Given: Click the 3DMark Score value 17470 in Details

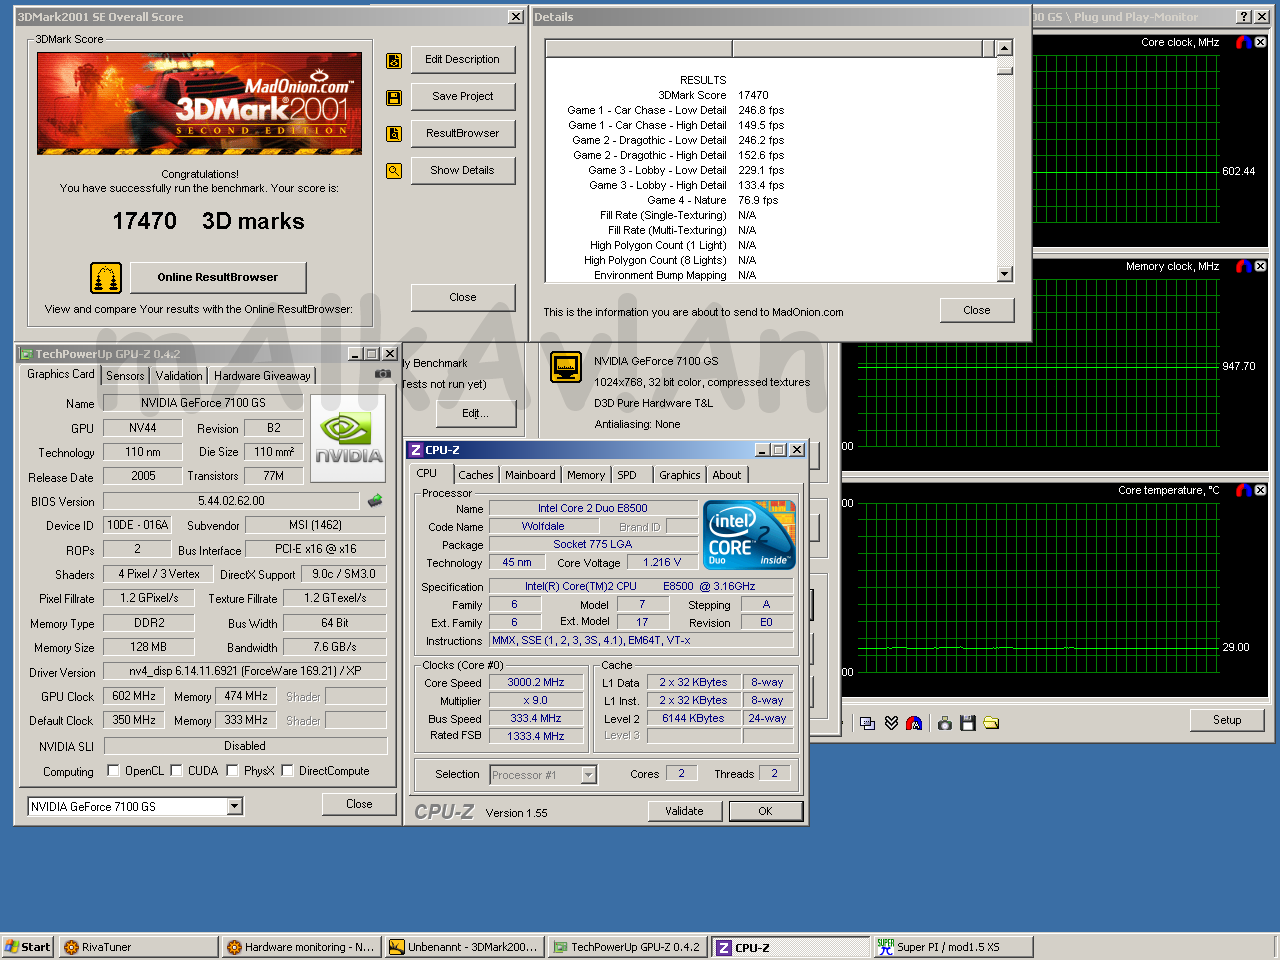Looking at the screenshot, I should 753,95.
